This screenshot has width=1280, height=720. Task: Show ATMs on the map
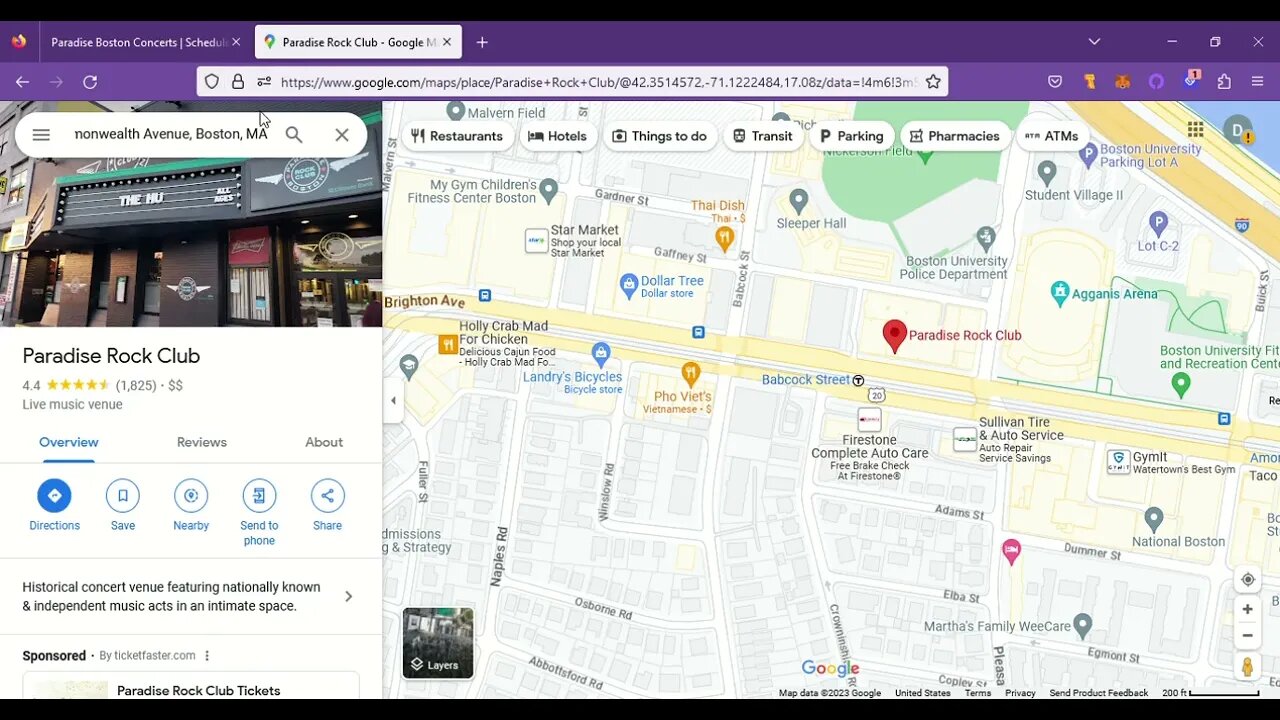coord(1052,136)
